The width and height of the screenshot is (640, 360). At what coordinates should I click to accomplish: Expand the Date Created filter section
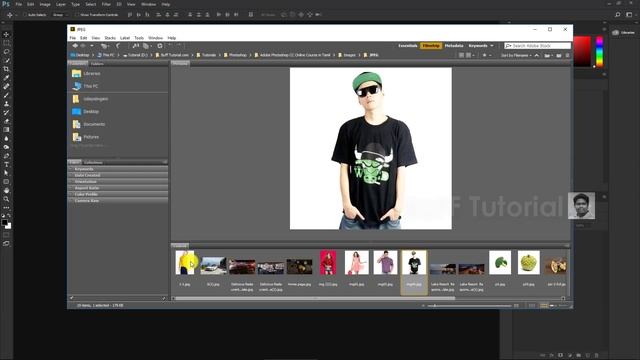pos(118,175)
